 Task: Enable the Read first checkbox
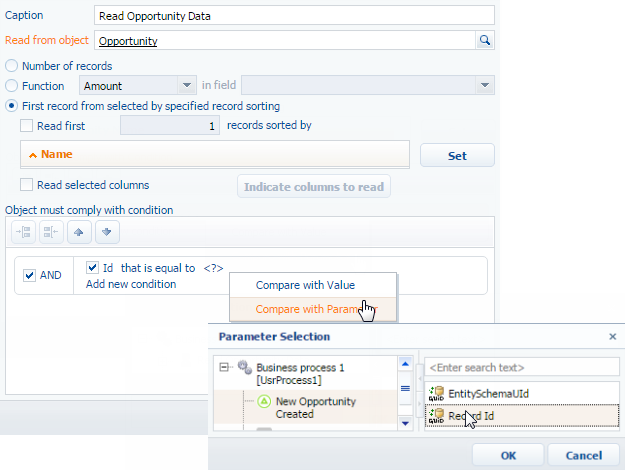pos(27,126)
